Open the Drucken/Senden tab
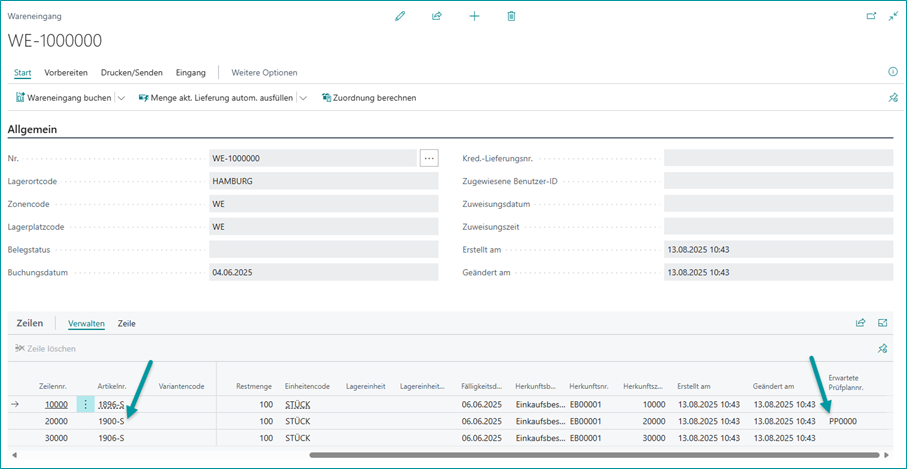 [x=131, y=72]
